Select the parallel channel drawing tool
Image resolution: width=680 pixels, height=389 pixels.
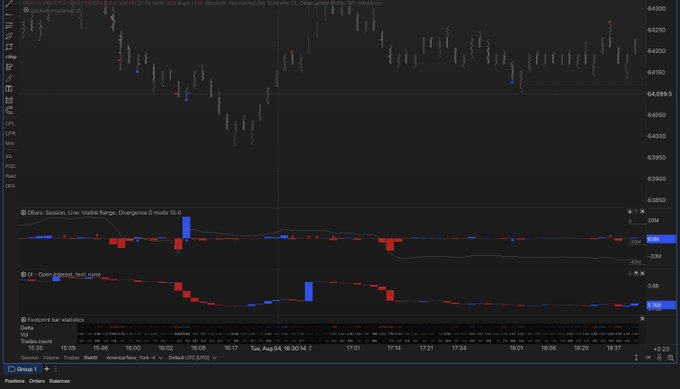(9, 36)
